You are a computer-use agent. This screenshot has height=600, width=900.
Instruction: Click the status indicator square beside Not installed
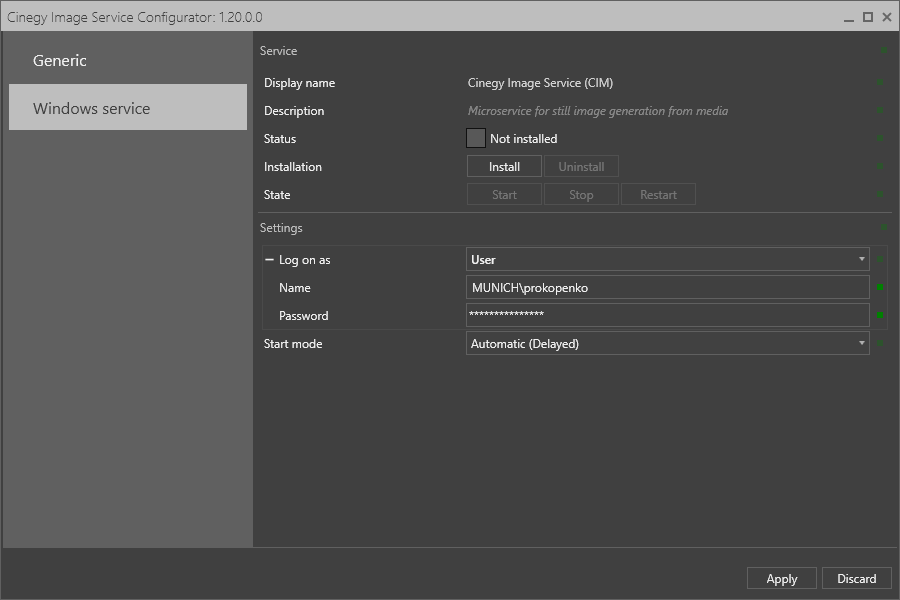[476, 138]
